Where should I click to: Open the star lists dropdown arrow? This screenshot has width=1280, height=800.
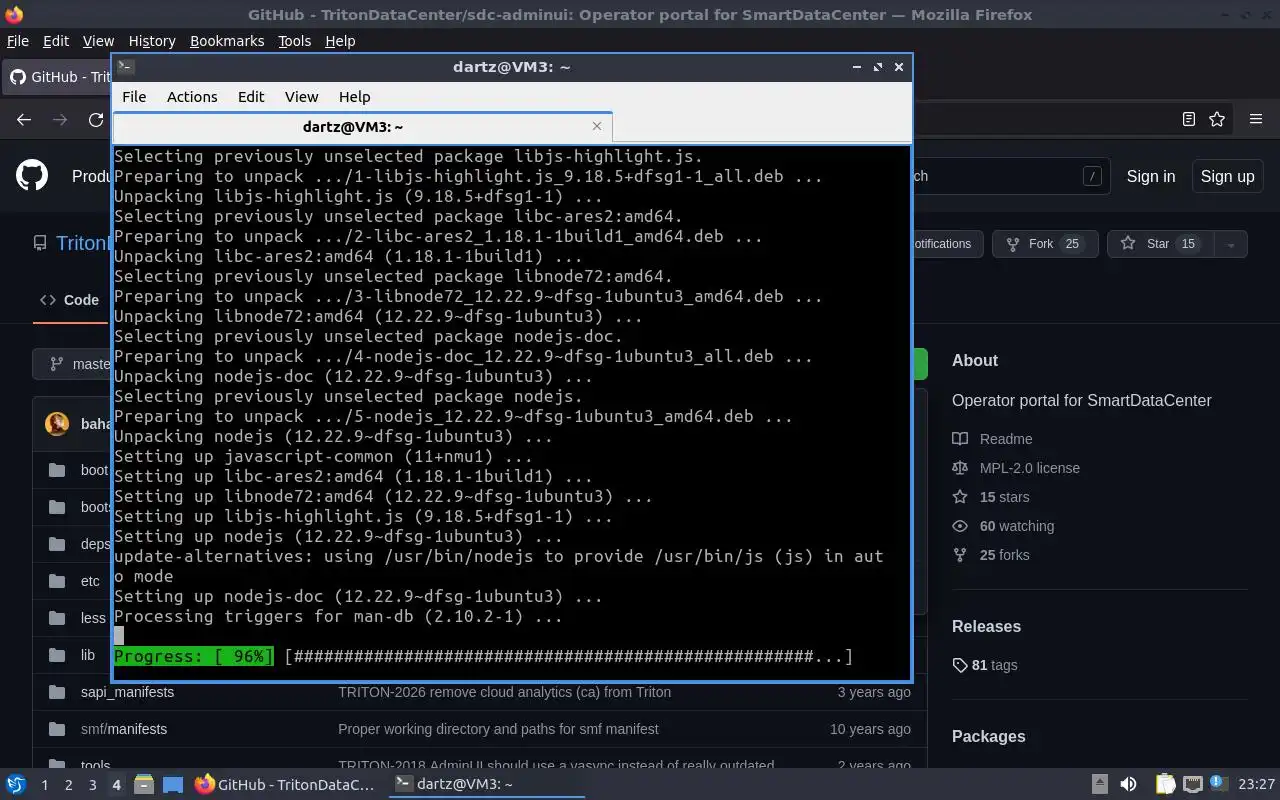click(1231, 244)
